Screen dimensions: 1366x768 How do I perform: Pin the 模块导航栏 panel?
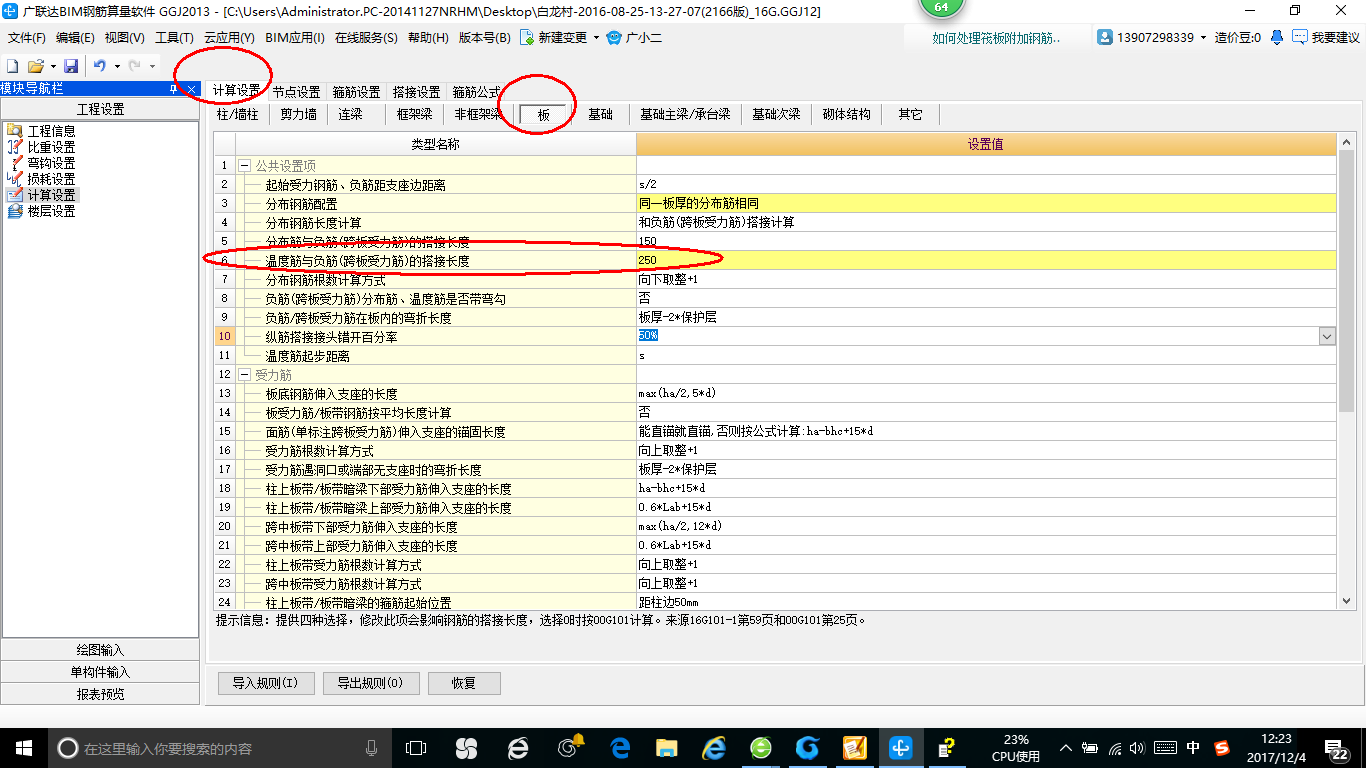(173, 89)
